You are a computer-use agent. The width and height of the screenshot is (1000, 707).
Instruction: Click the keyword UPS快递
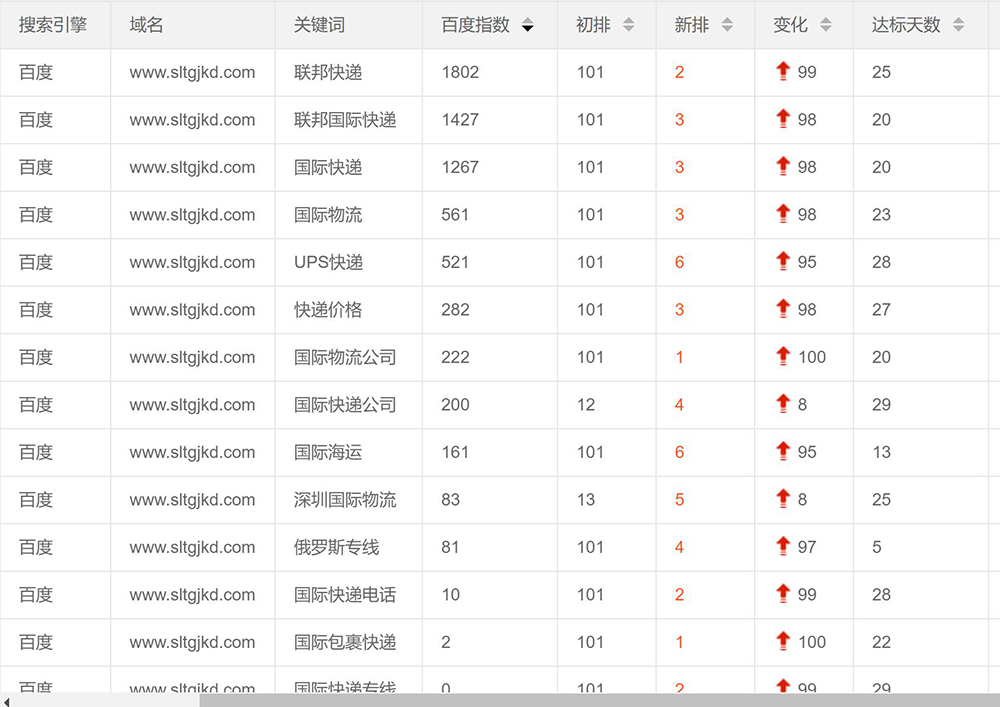[328, 262]
